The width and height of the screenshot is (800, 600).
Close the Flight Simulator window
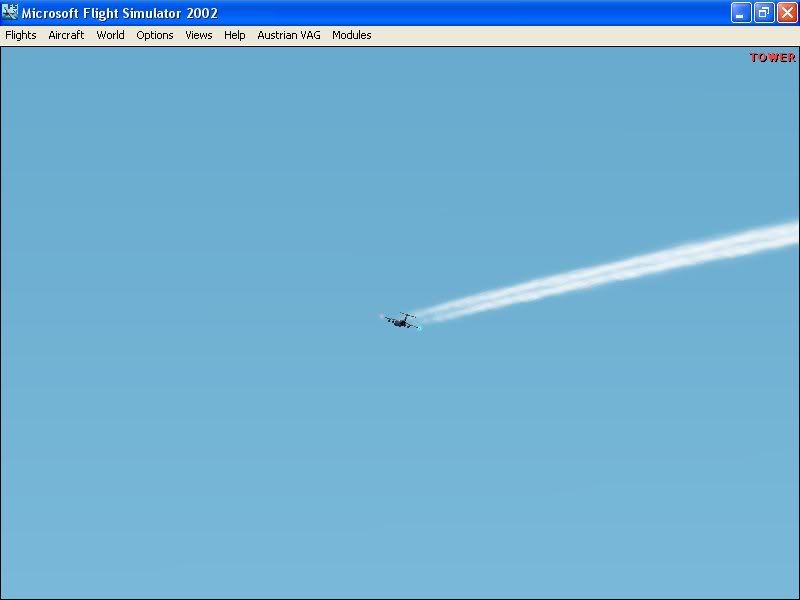[787, 13]
